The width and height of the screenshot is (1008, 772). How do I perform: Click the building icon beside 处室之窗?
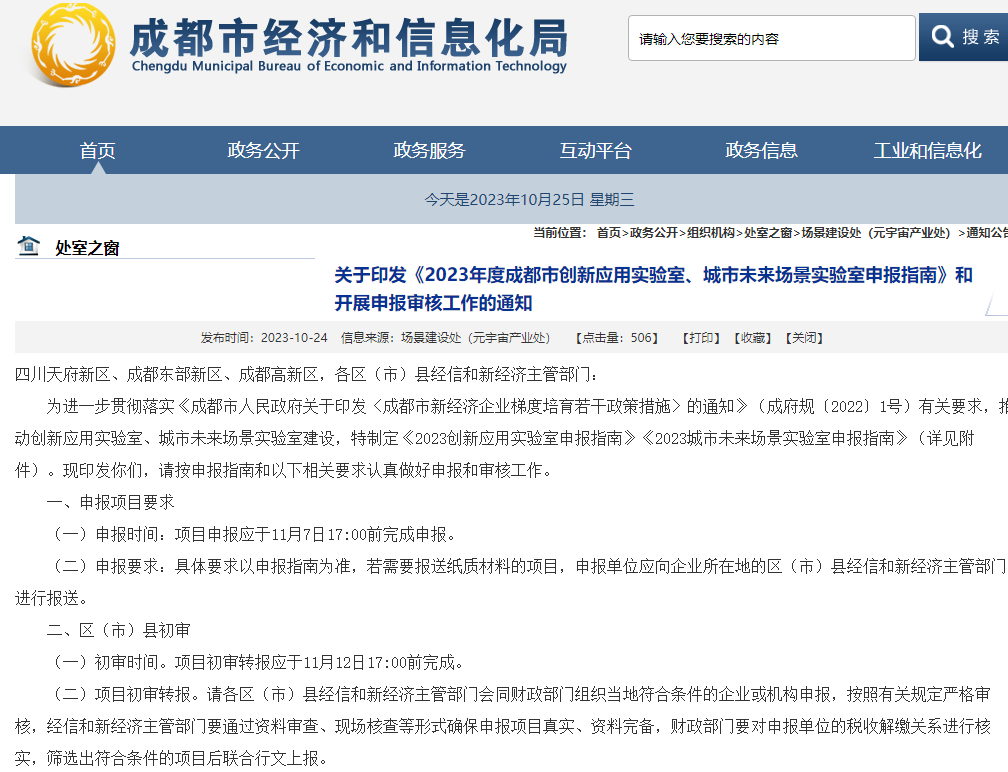tap(29, 245)
